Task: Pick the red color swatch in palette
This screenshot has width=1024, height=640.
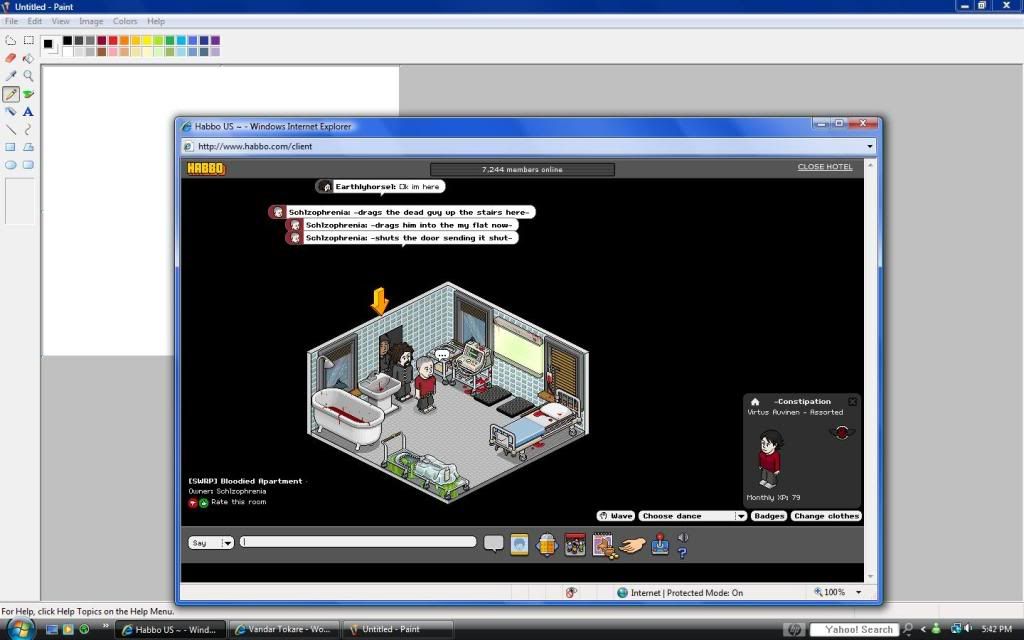Action: [x=112, y=41]
